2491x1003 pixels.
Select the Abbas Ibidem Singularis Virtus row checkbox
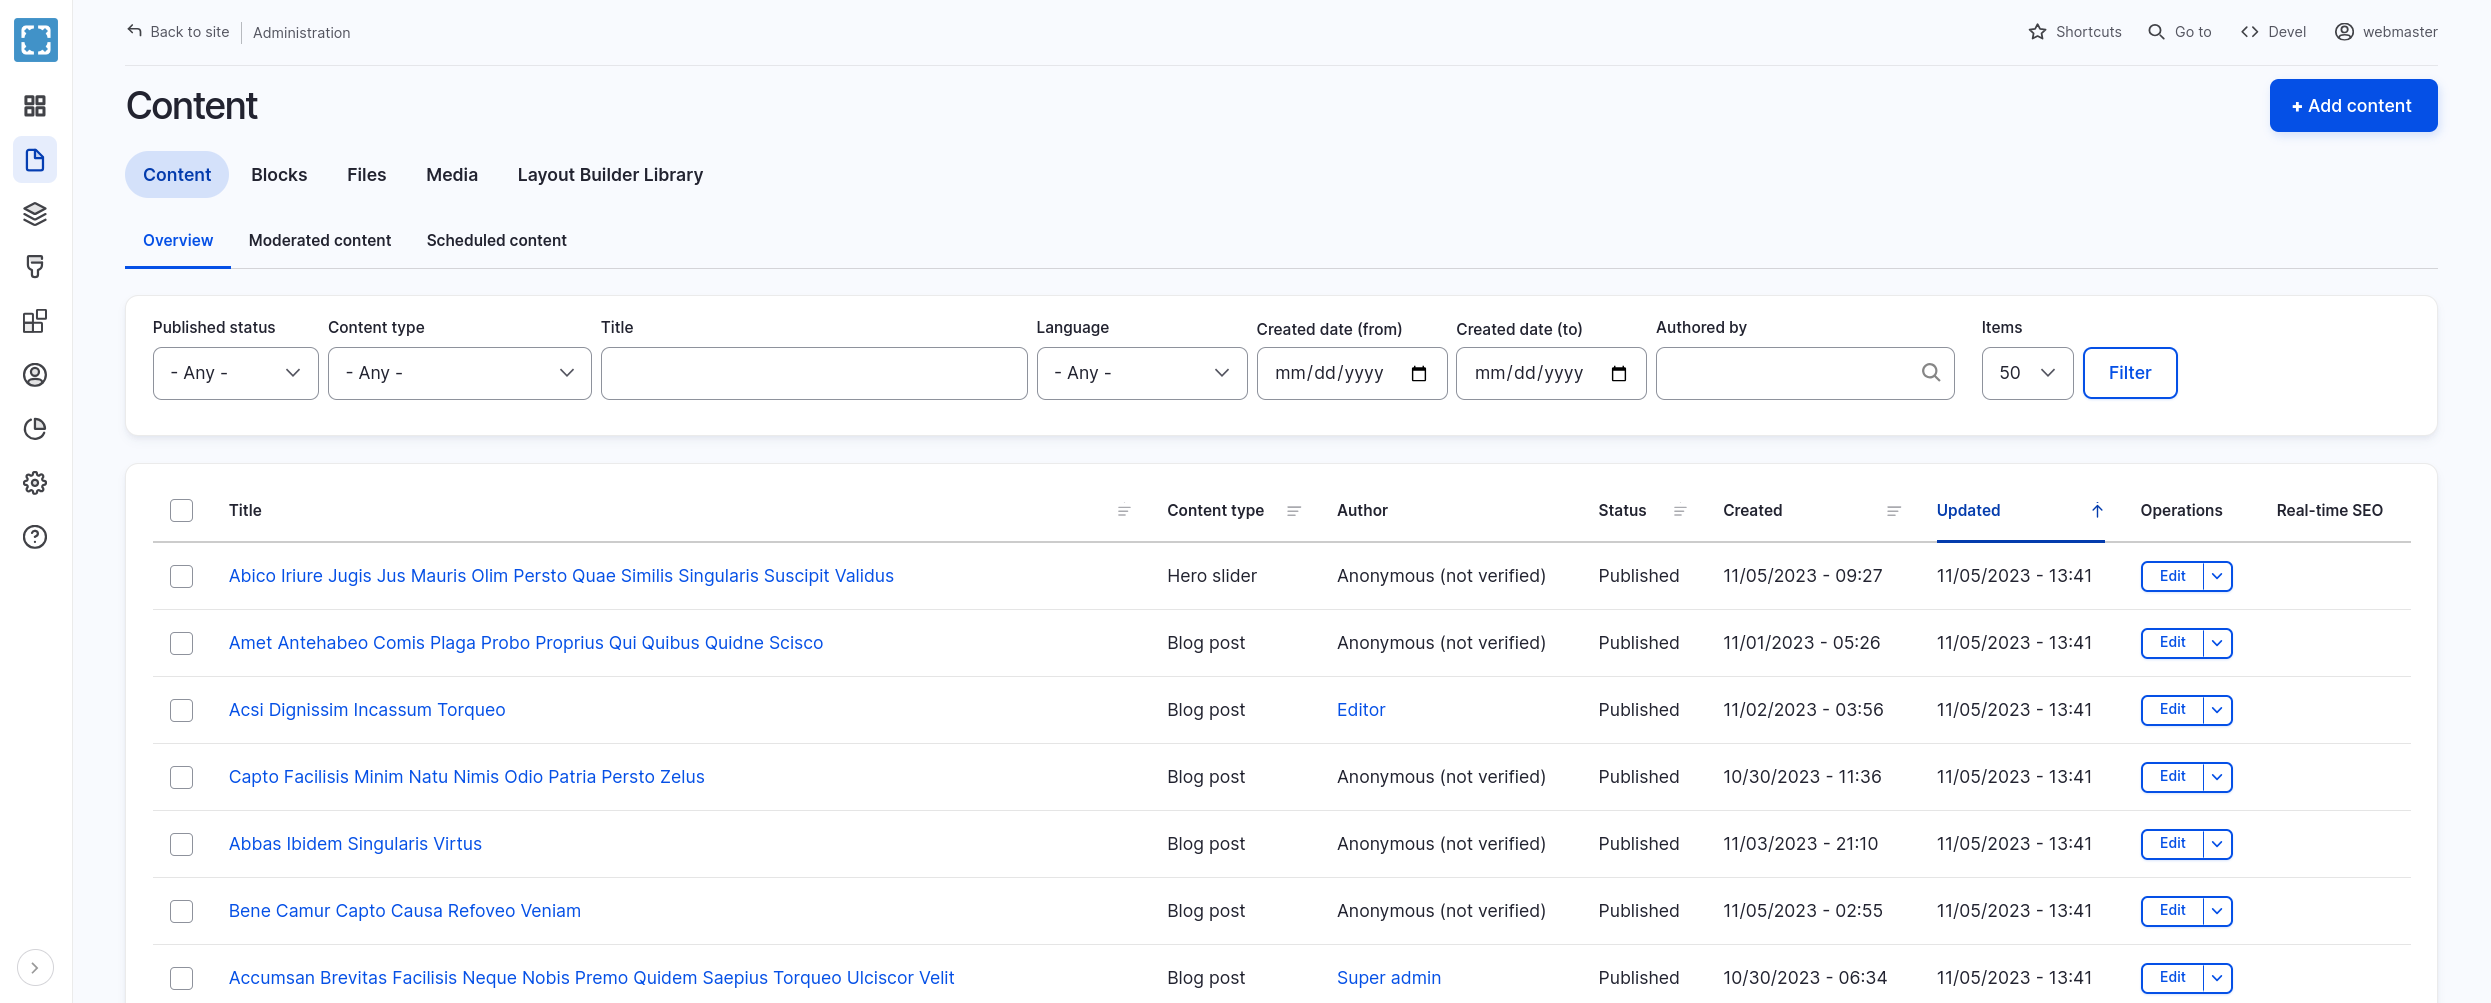(181, 844)
